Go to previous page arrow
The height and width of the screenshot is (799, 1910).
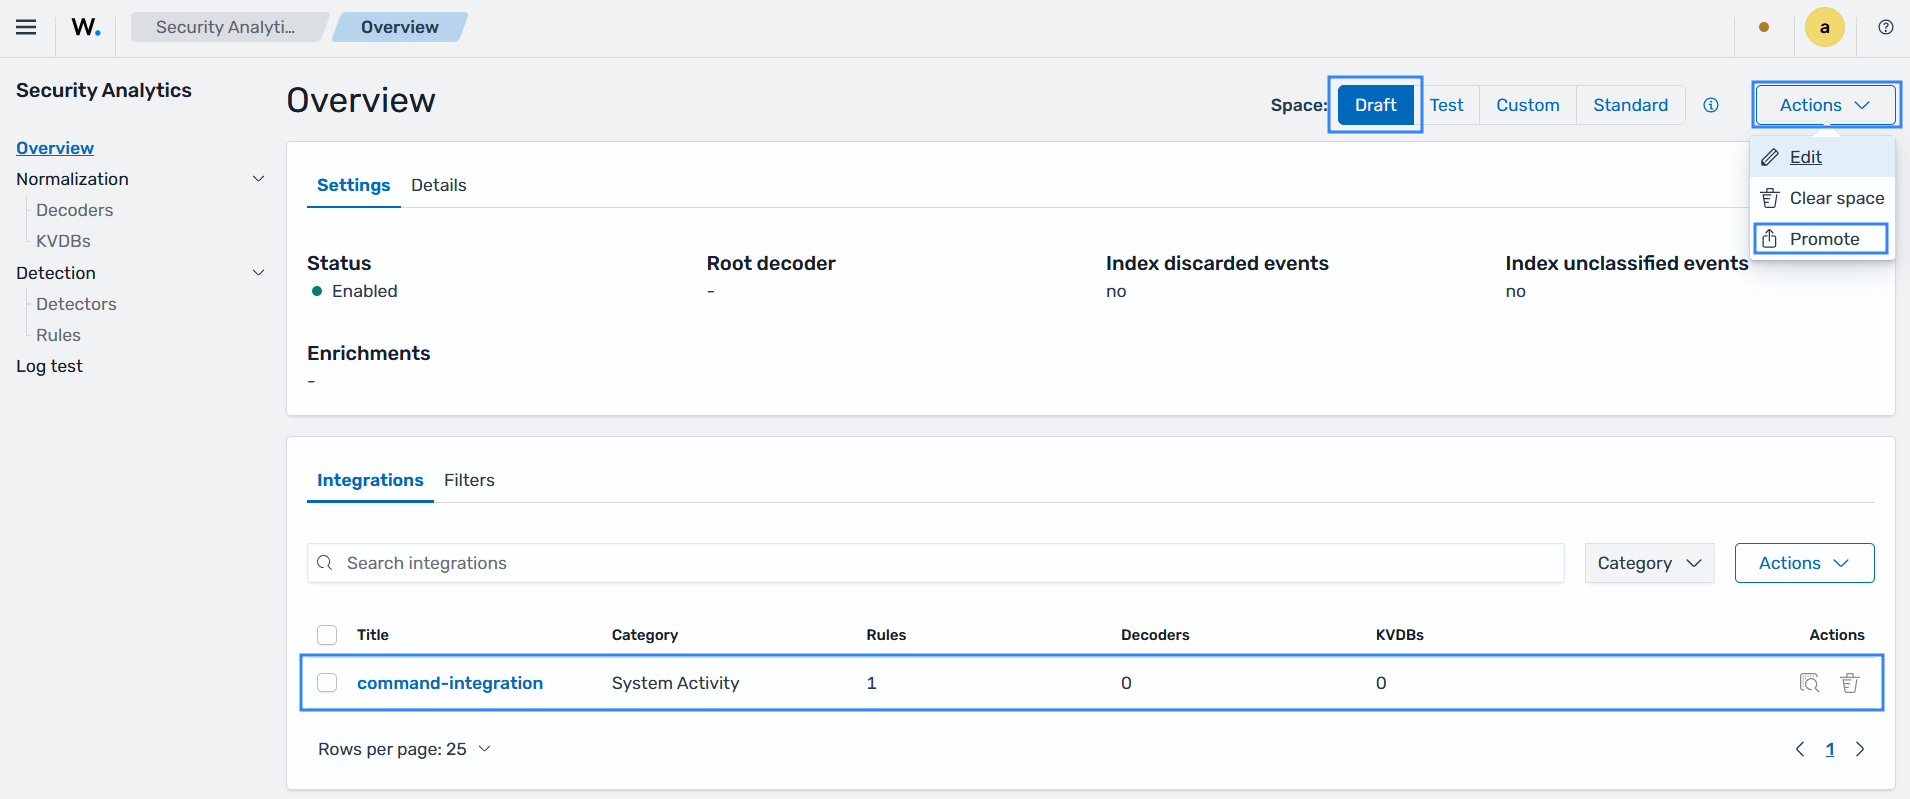[x=1800, y=749]
